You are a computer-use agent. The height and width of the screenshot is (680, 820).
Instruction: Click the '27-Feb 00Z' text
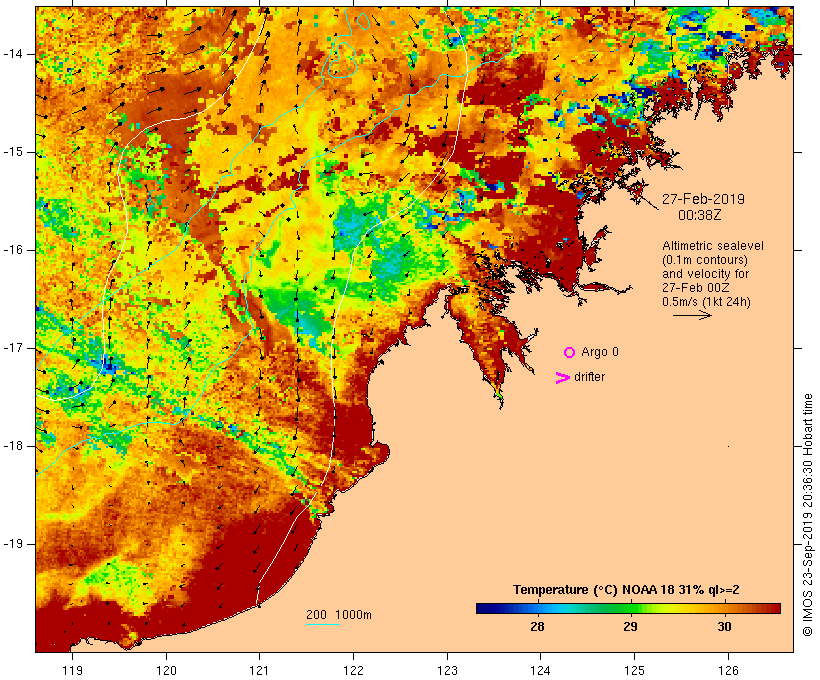[696, 288]
